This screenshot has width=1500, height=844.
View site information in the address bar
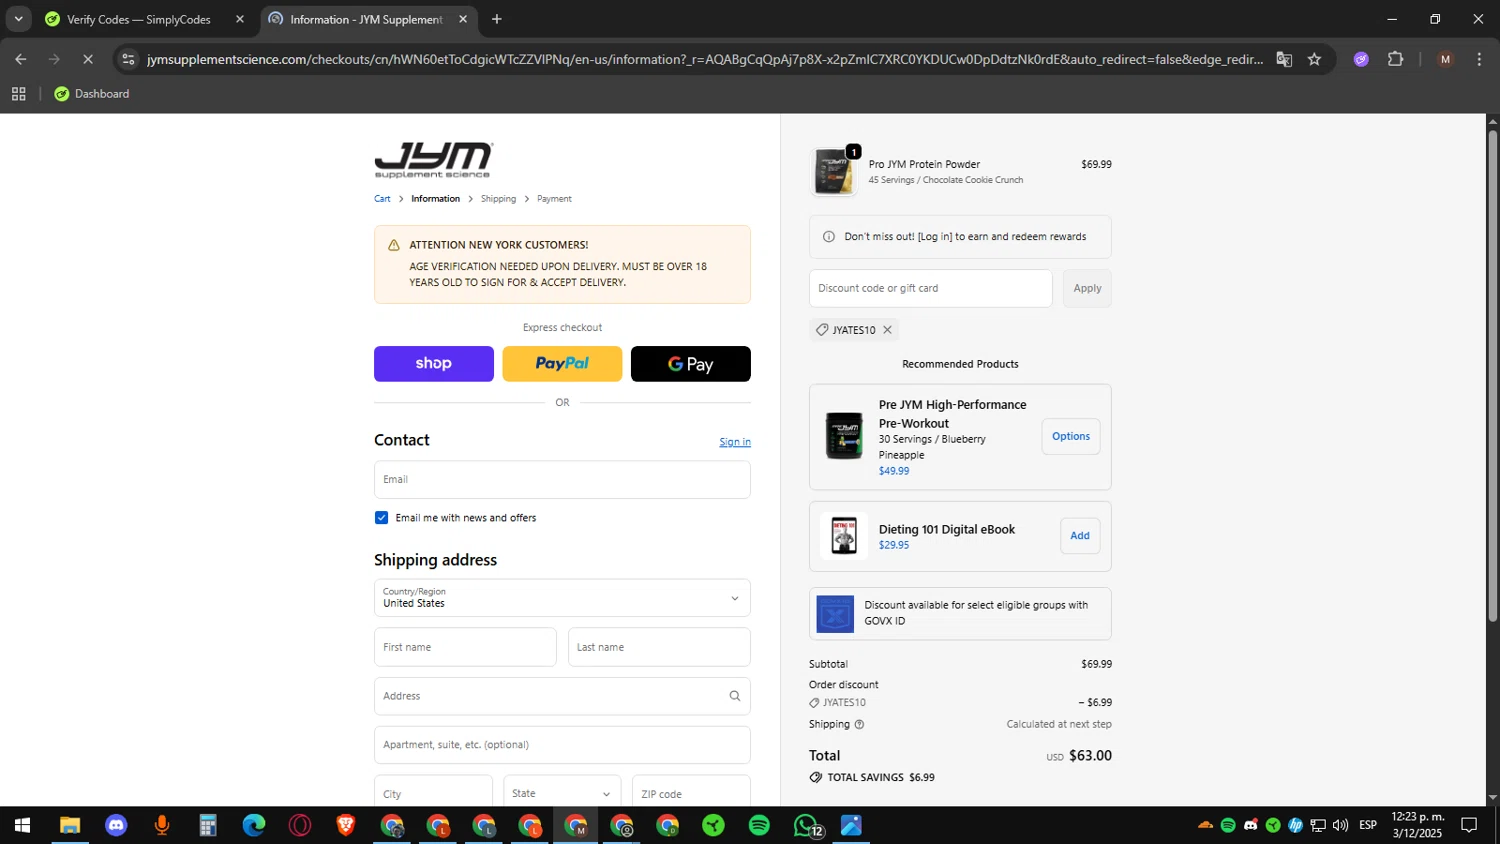(x=128, y=59)
